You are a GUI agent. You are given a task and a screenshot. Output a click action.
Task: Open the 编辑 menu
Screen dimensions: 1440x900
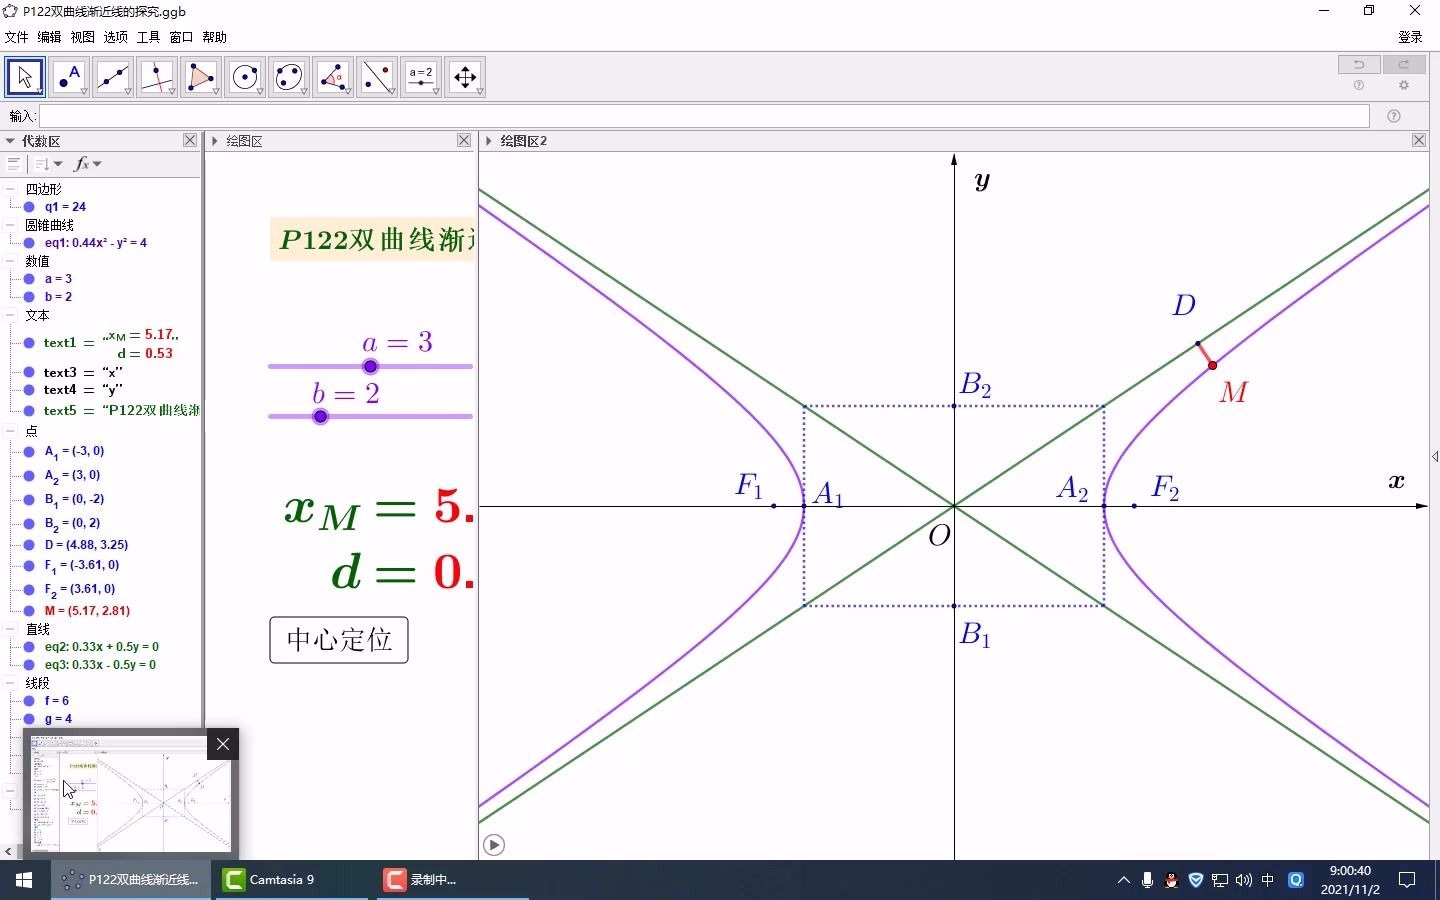point(50,37)
